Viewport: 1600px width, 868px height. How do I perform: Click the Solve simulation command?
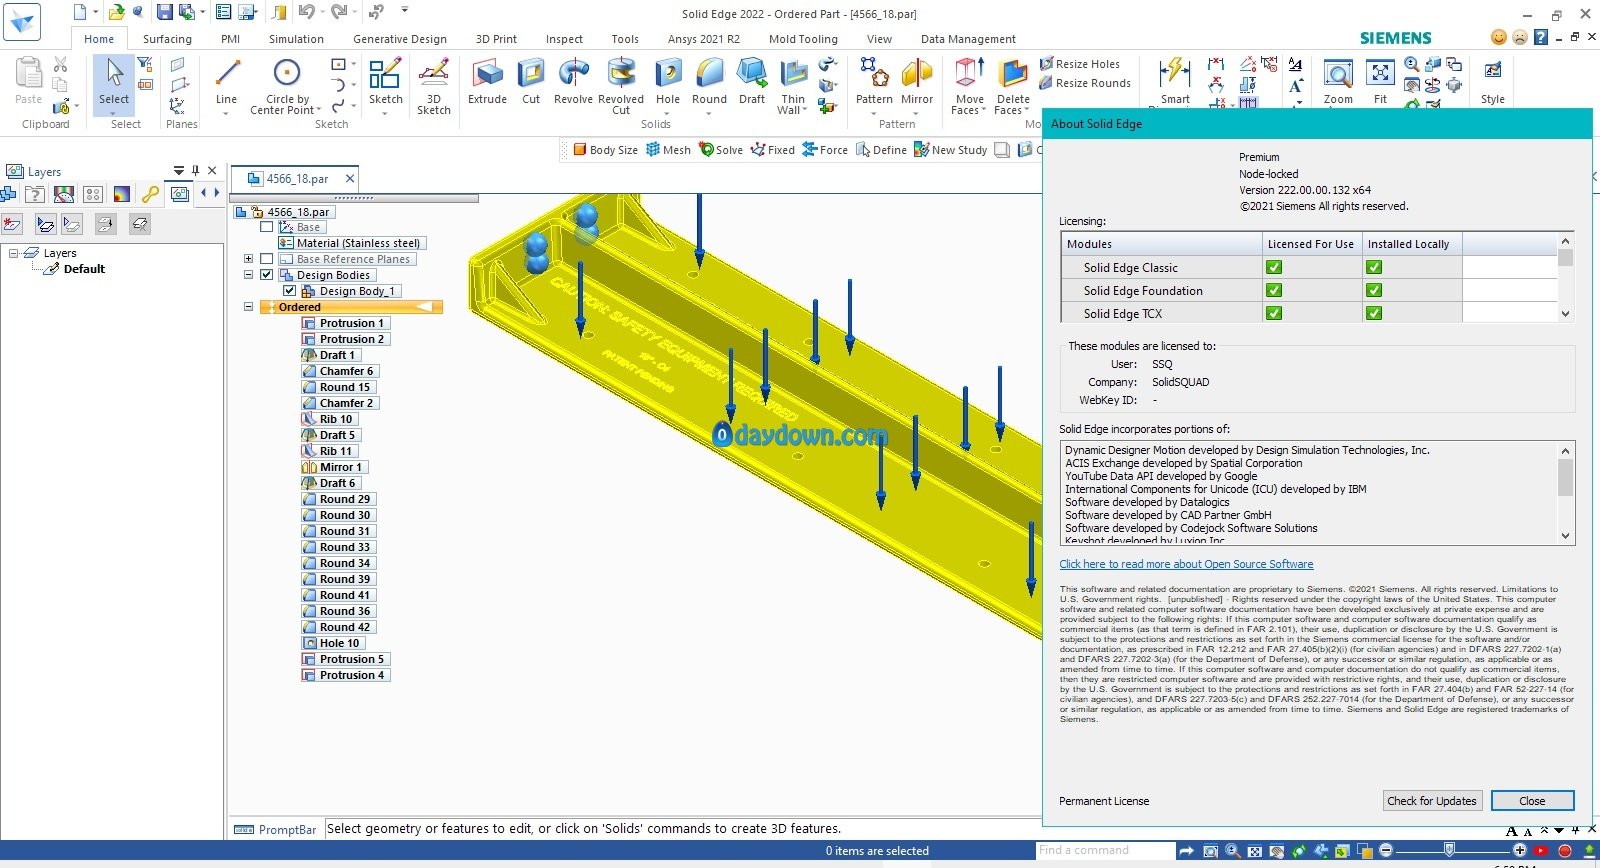pyautogui.click(x=721, y=150)
